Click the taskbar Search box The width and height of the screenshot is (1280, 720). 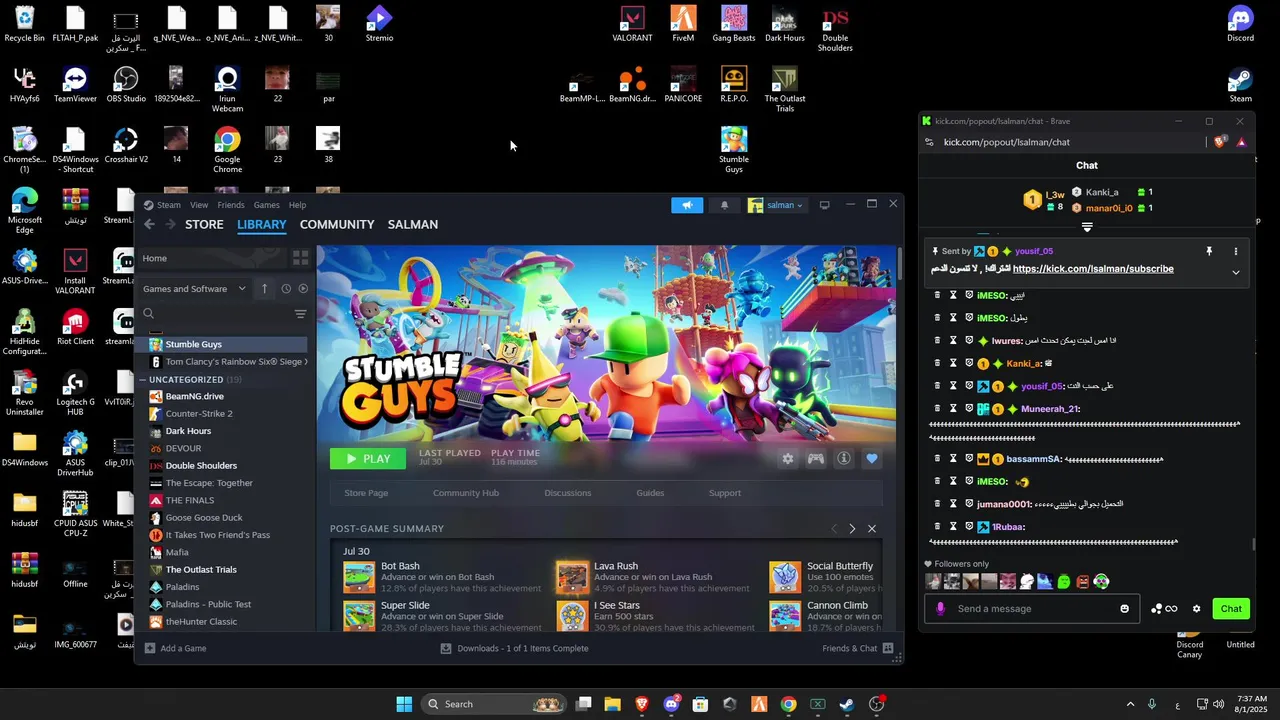tap(494, 704)
